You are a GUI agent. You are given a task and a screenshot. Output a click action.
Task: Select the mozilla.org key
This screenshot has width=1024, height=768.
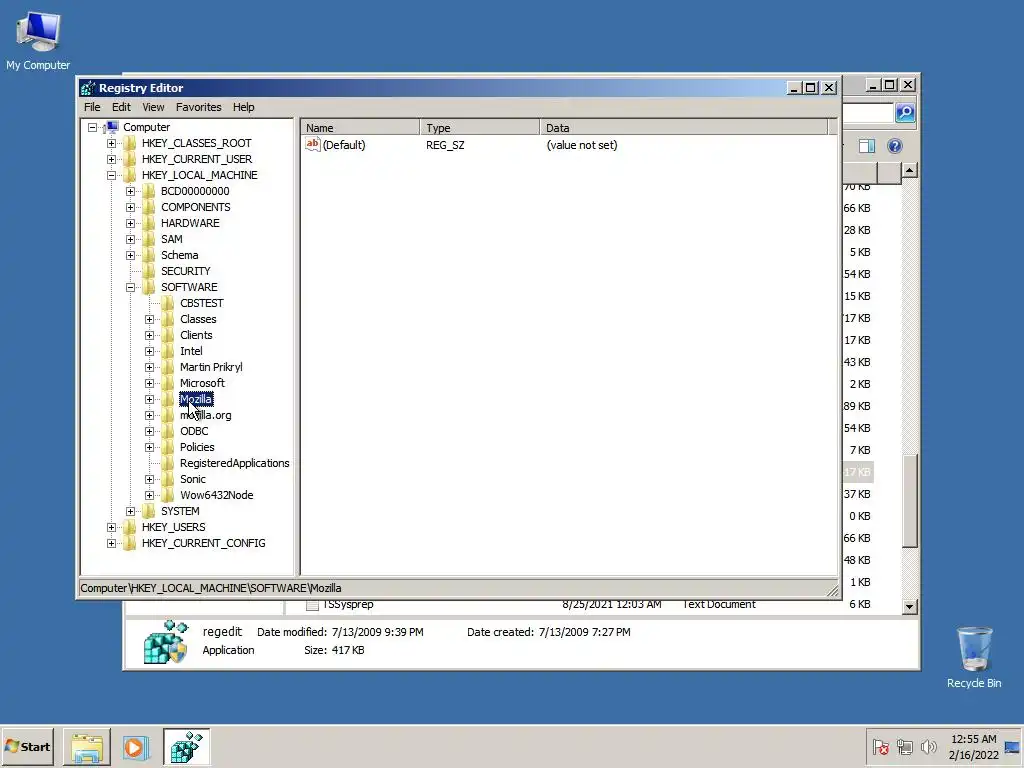(206, 415)
